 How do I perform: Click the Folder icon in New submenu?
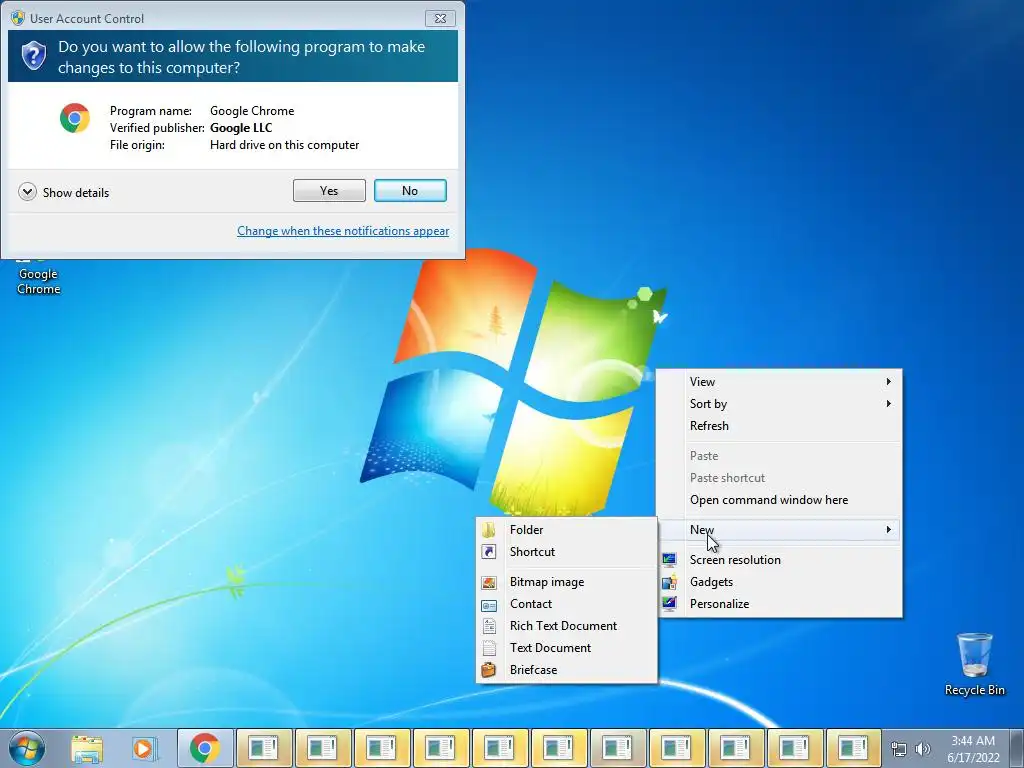pyautogui.click(x=488, y=530)
